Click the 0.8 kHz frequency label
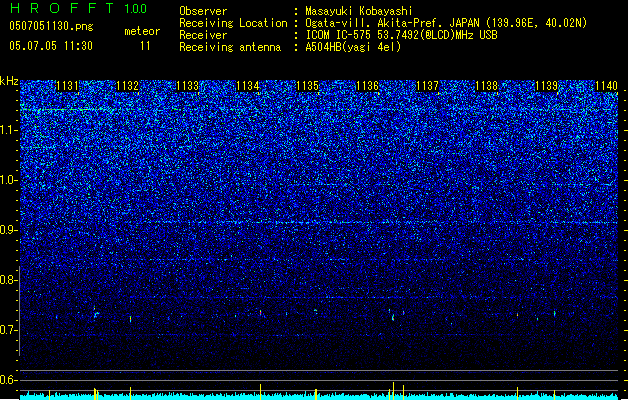Image resolution: width=629 pixels, height=400 pixels. (9, 280)
